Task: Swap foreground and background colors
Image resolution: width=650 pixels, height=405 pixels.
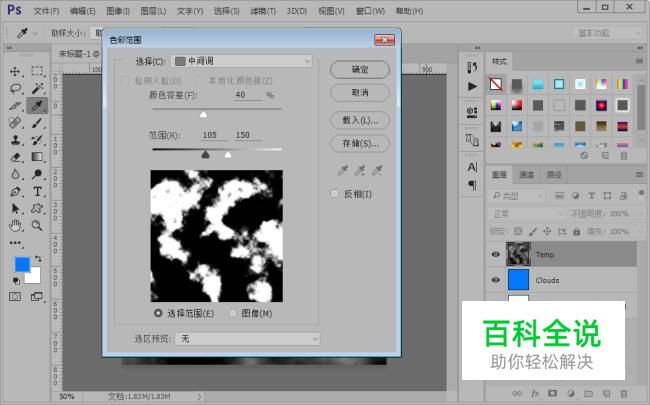Action: (38, 259)
